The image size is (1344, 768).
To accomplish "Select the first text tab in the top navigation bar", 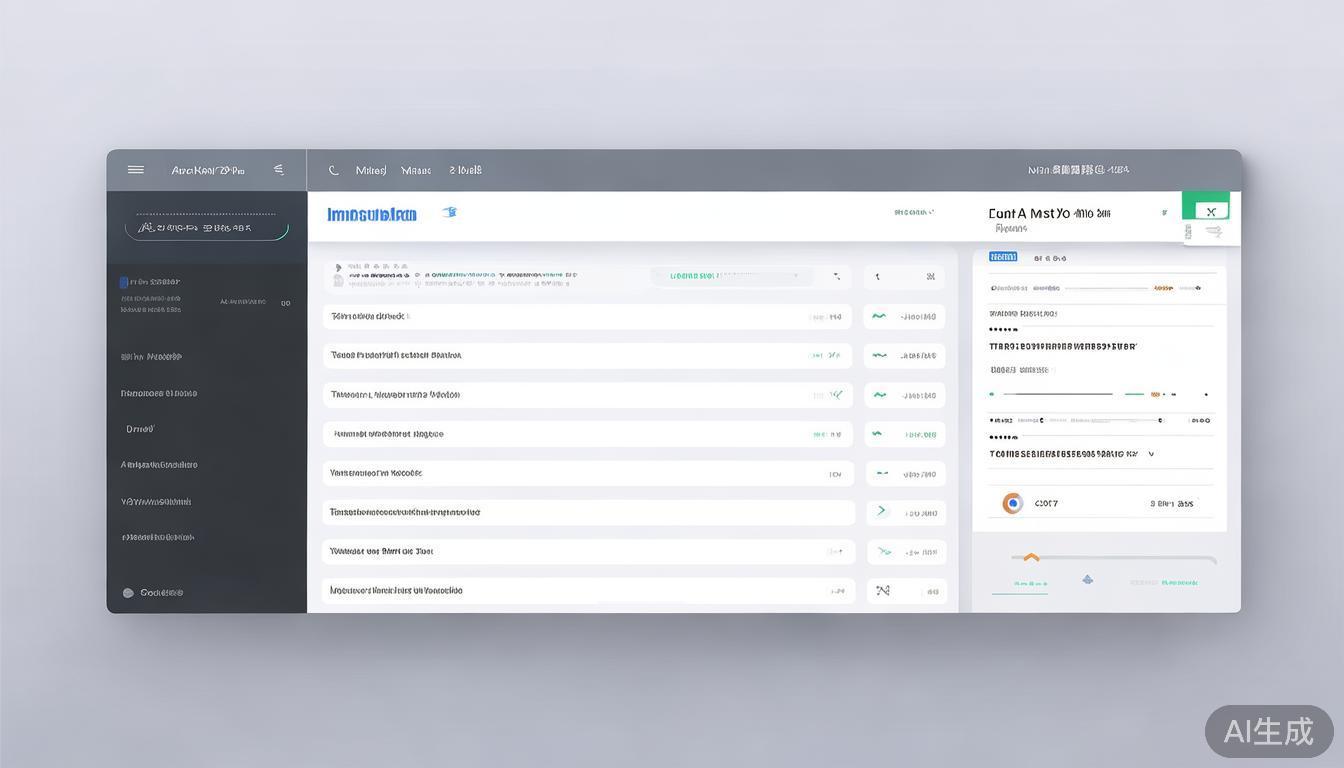I will pos(371,171).
